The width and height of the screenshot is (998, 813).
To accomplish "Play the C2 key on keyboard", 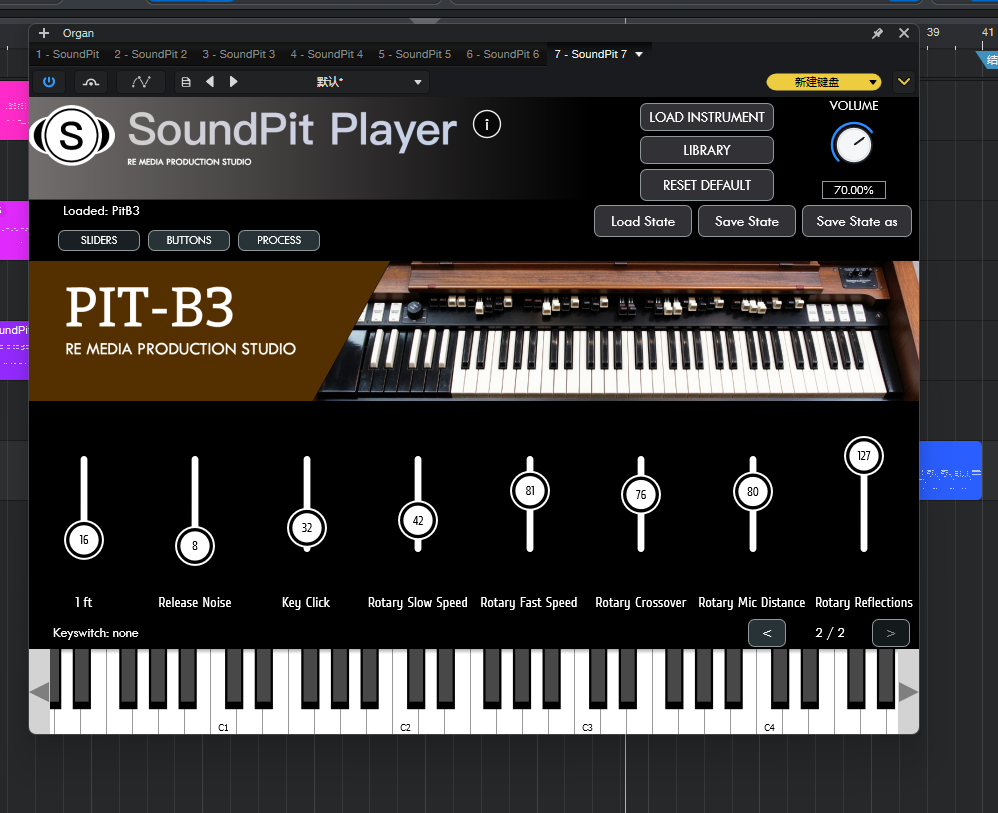I will pyautogui.click(x=405, y=721).
